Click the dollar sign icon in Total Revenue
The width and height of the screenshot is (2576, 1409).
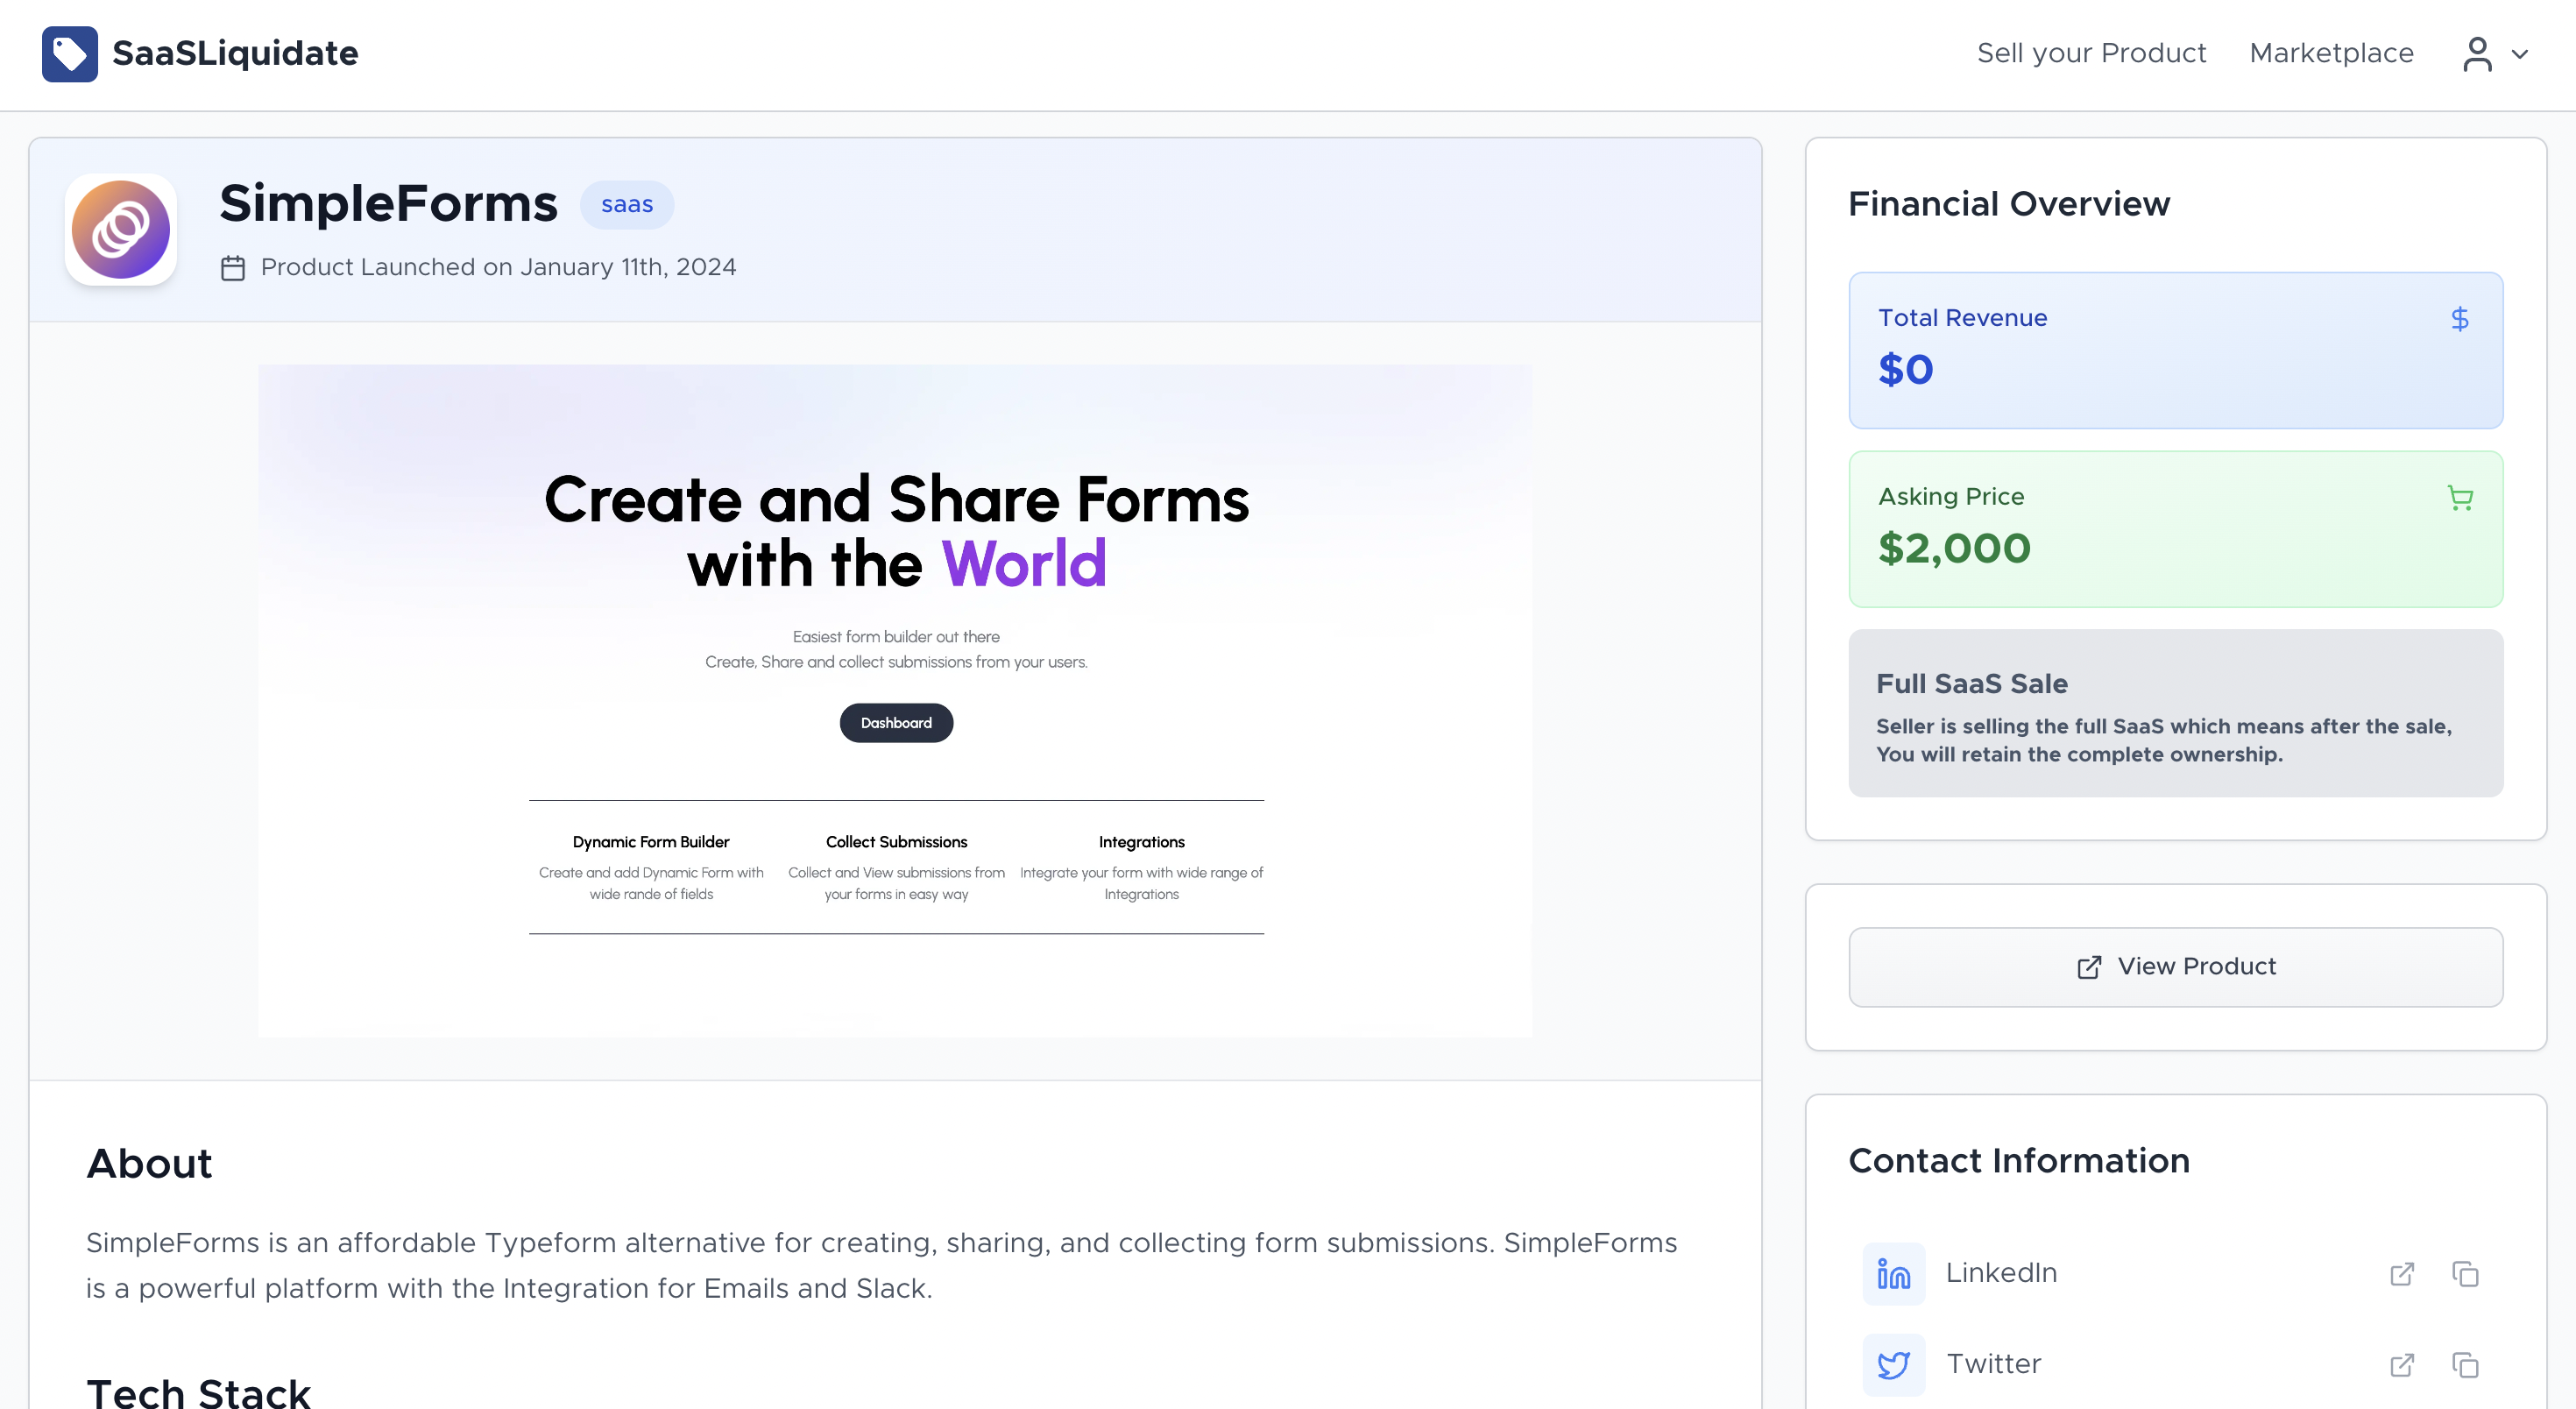2460,319
